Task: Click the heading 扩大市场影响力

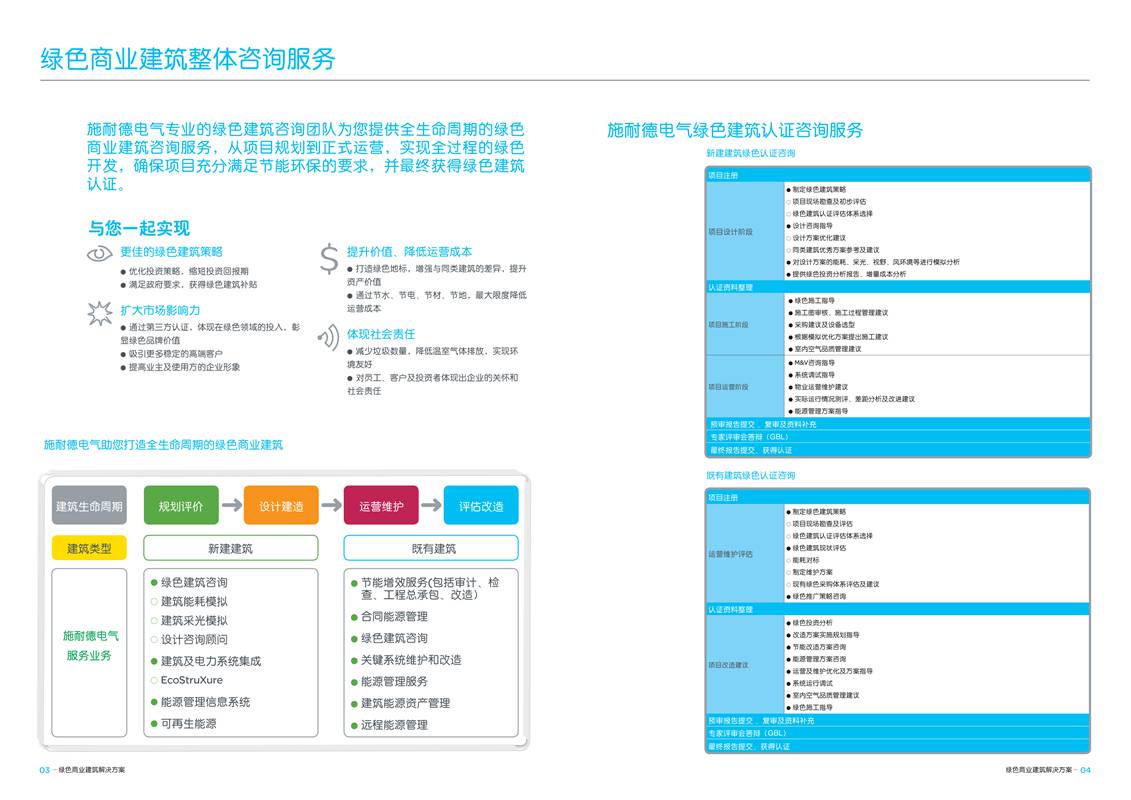Action: click(x=160, y=310)
